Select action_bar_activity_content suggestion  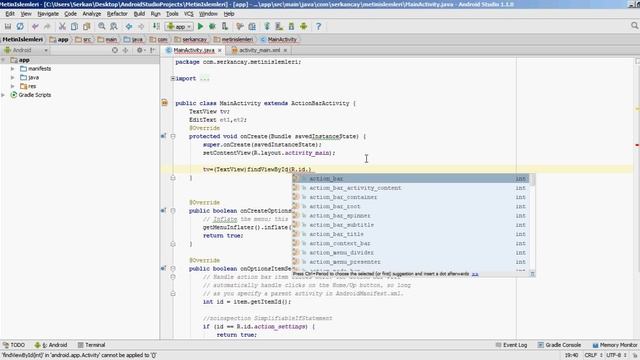coord(410,188)
